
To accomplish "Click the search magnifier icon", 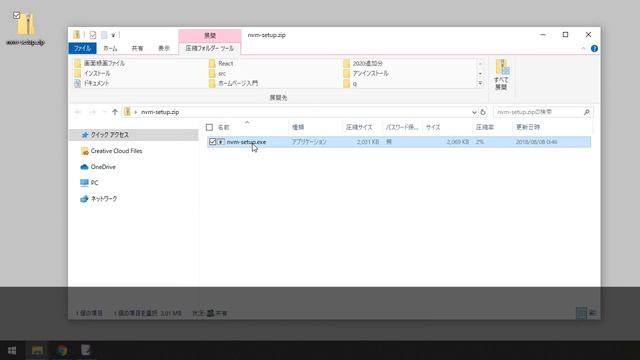I will coord(587,112).
